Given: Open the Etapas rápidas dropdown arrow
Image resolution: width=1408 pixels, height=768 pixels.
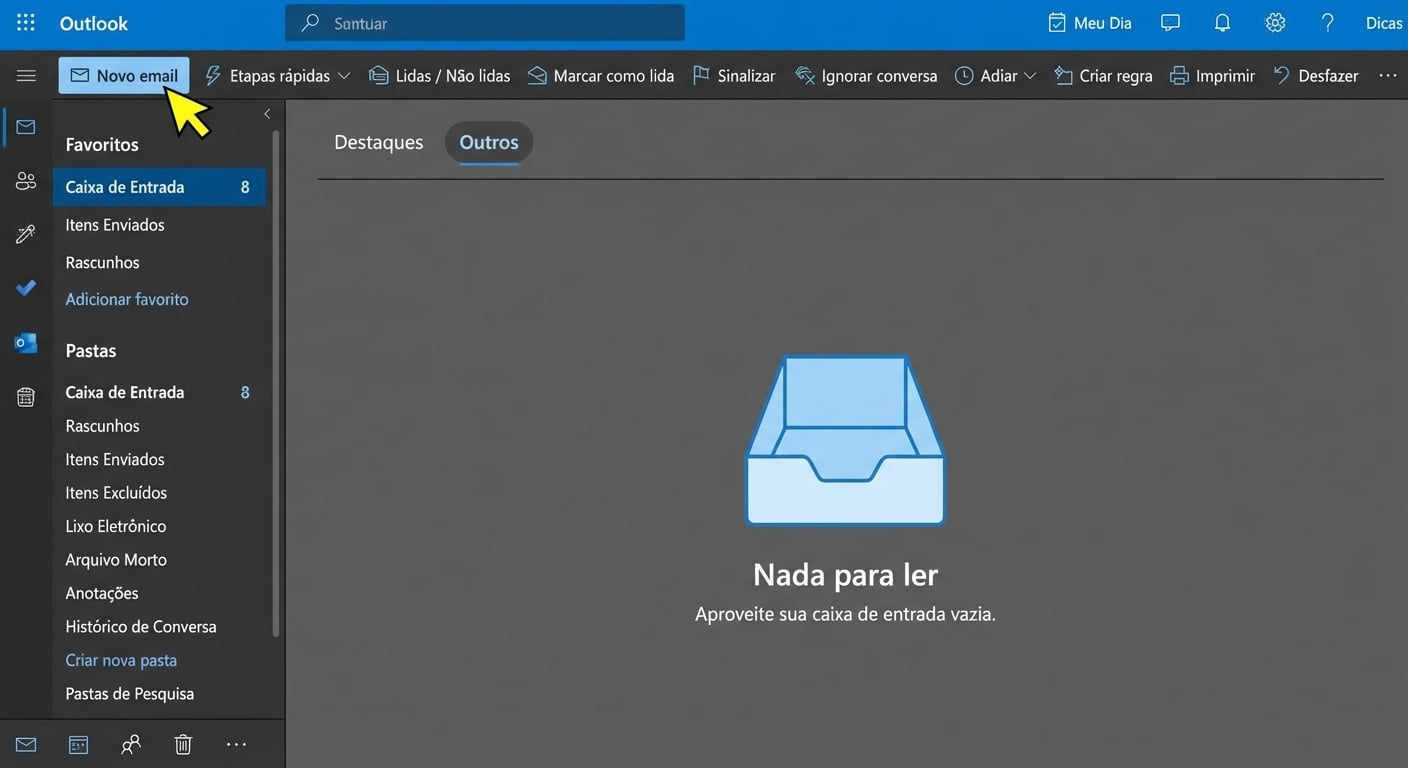Looking at the screenshot, I should click(344, 75).
